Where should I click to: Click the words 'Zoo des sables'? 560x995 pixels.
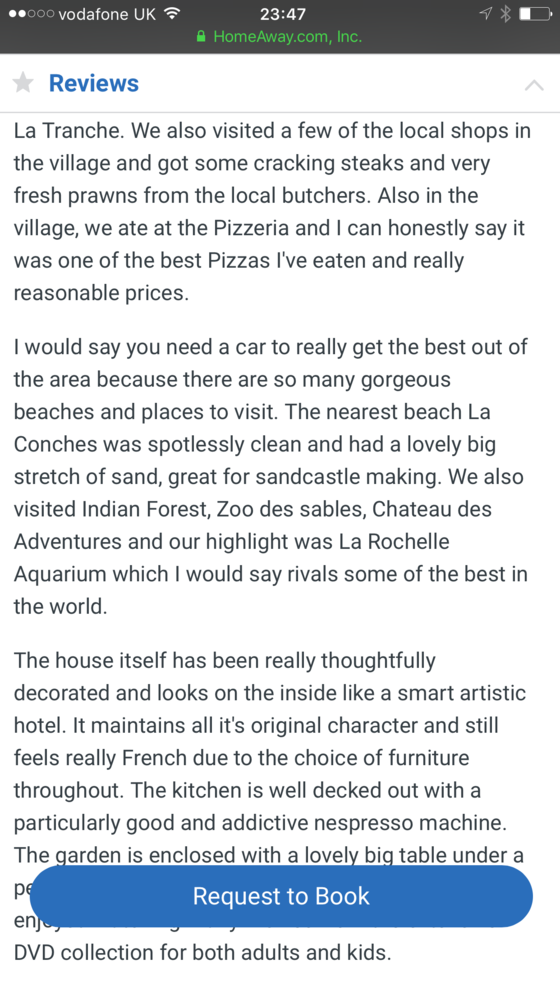291,509
